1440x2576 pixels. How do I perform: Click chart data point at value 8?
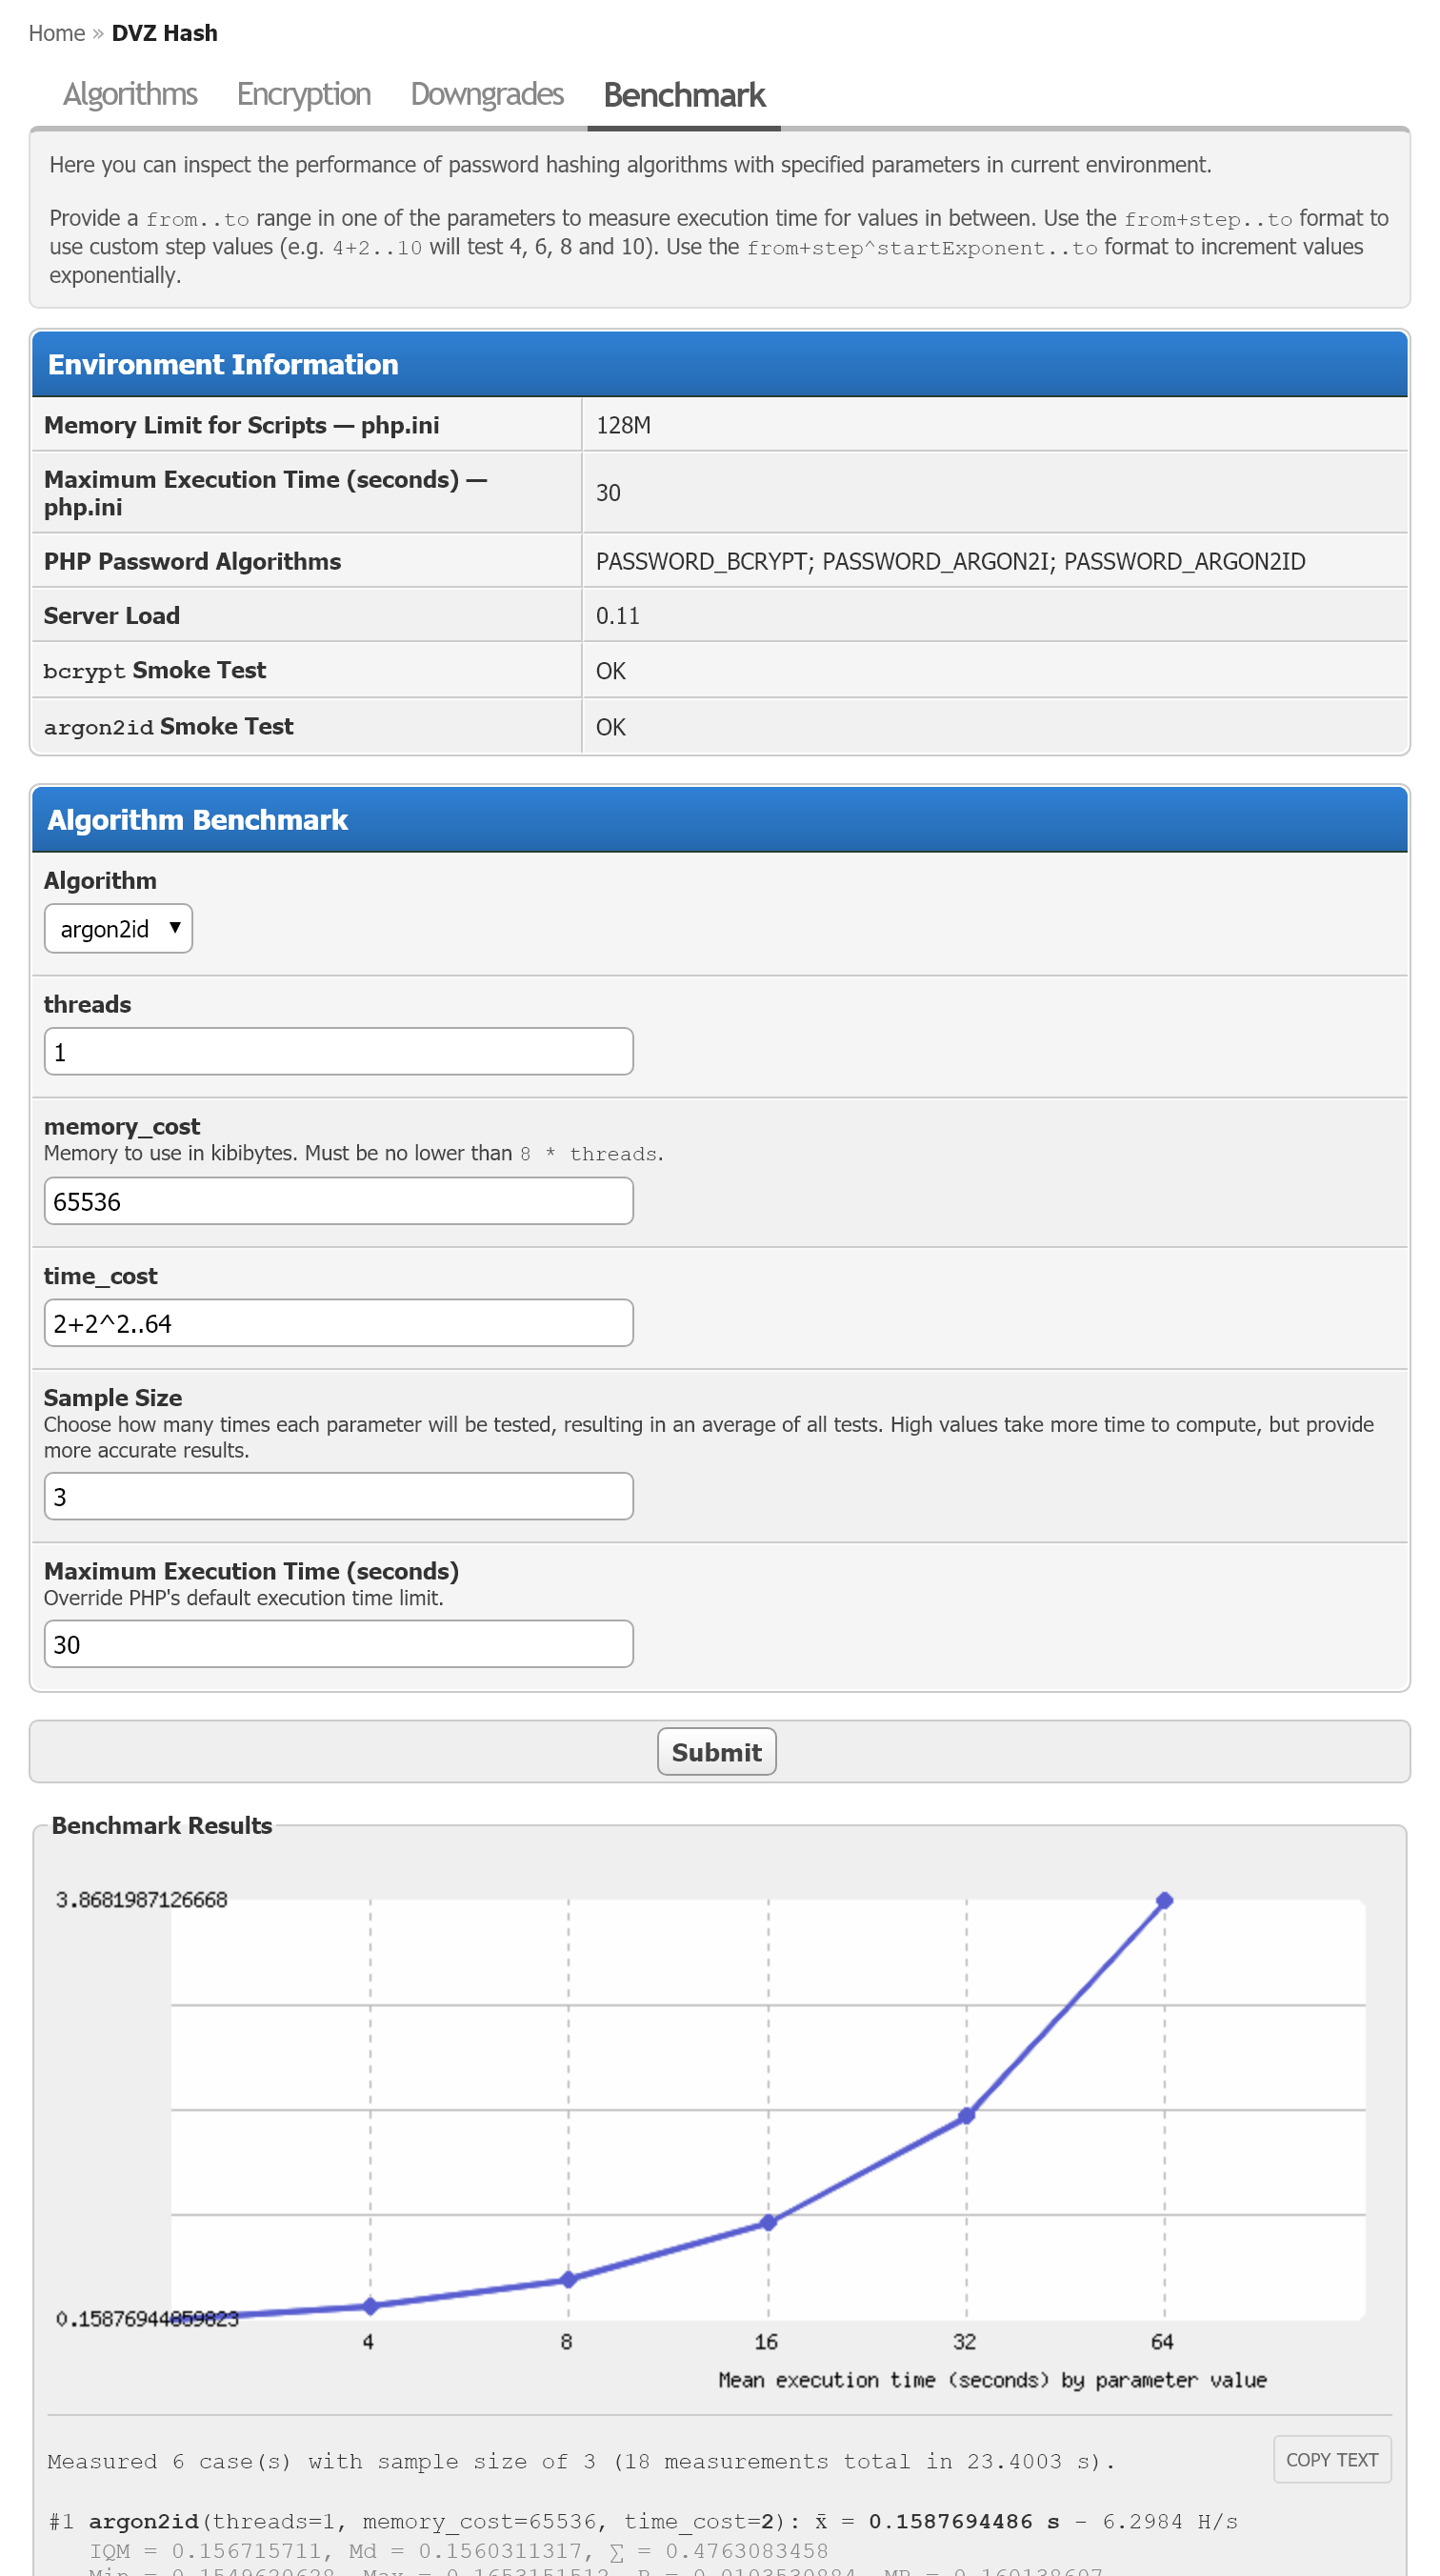(x=568, y=2279)
